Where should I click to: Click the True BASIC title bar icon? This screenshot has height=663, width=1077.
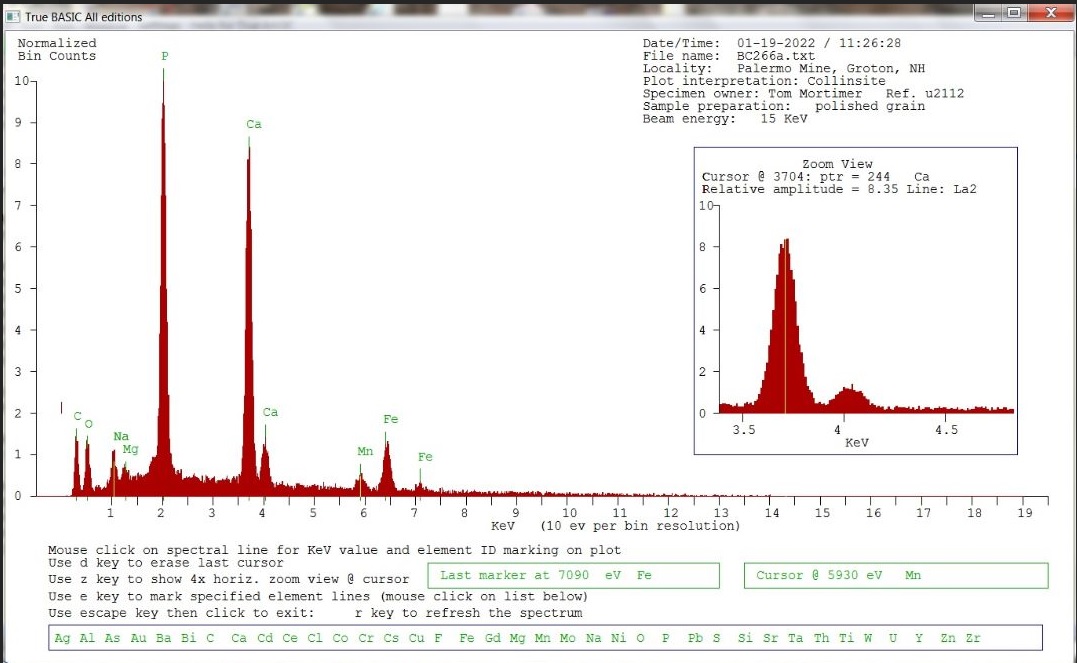pyautogui.click(x=13, y=16)
